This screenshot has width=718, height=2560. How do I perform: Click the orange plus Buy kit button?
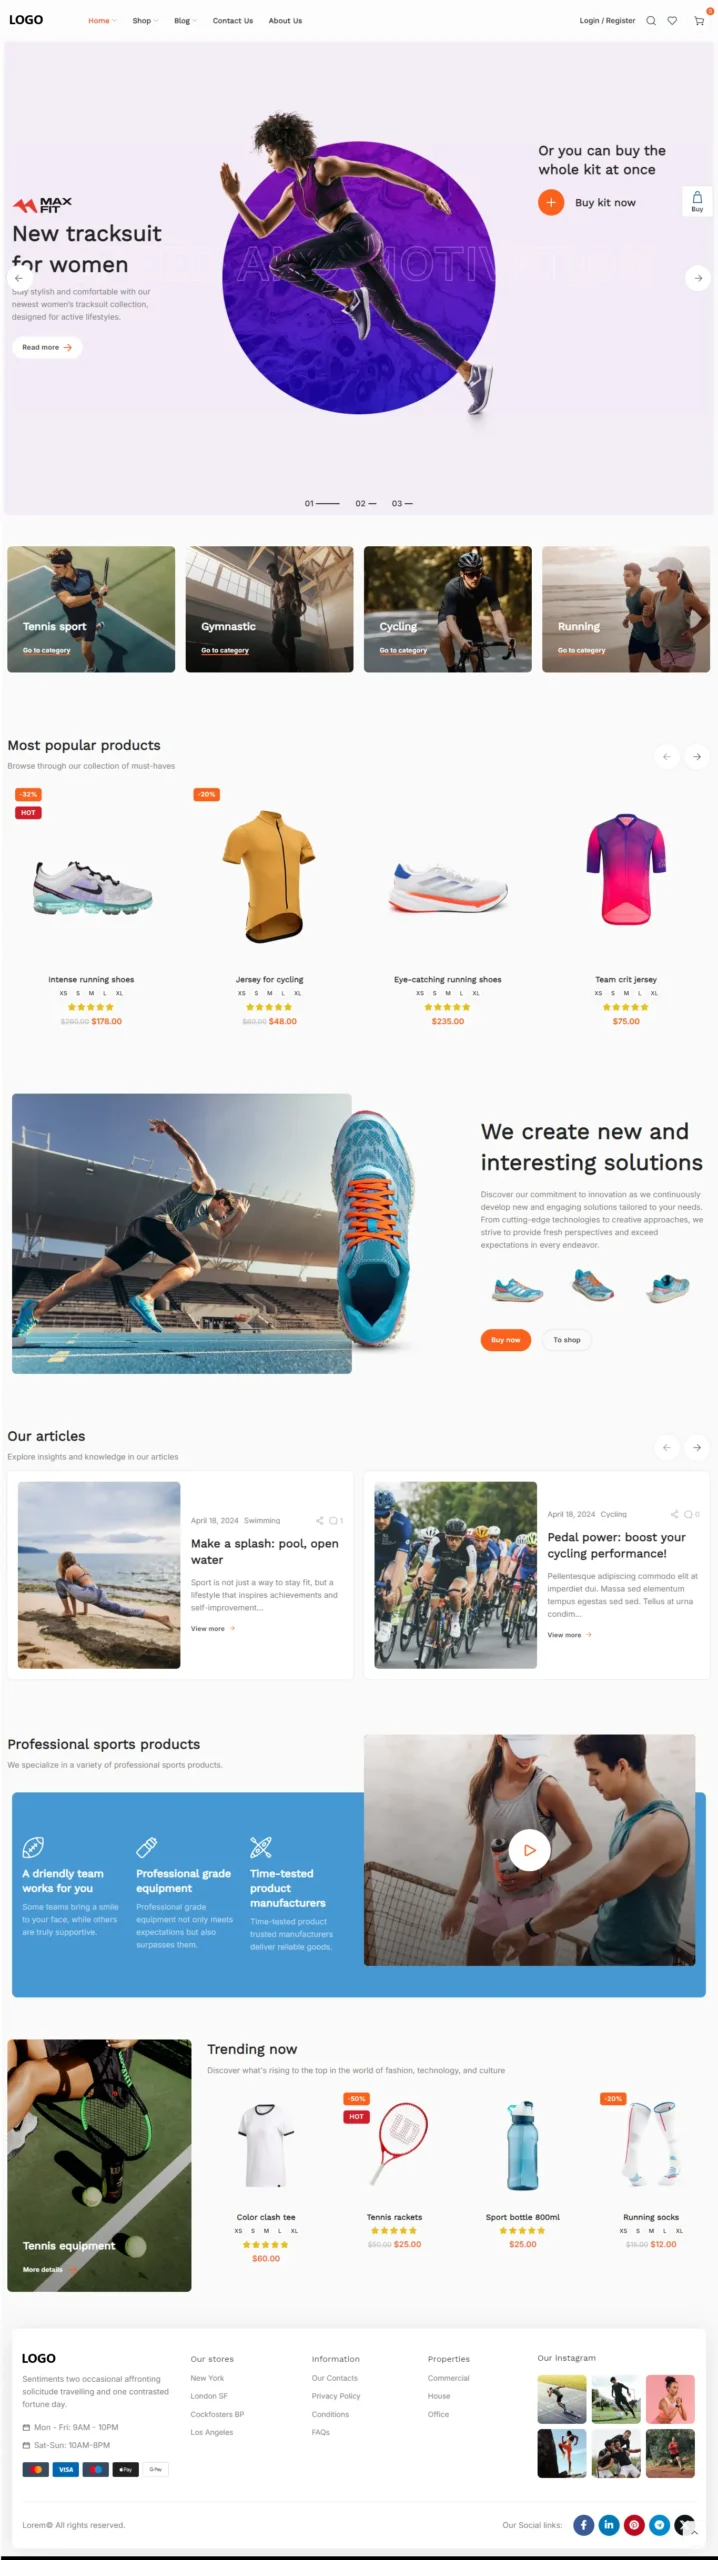point(551,202)
